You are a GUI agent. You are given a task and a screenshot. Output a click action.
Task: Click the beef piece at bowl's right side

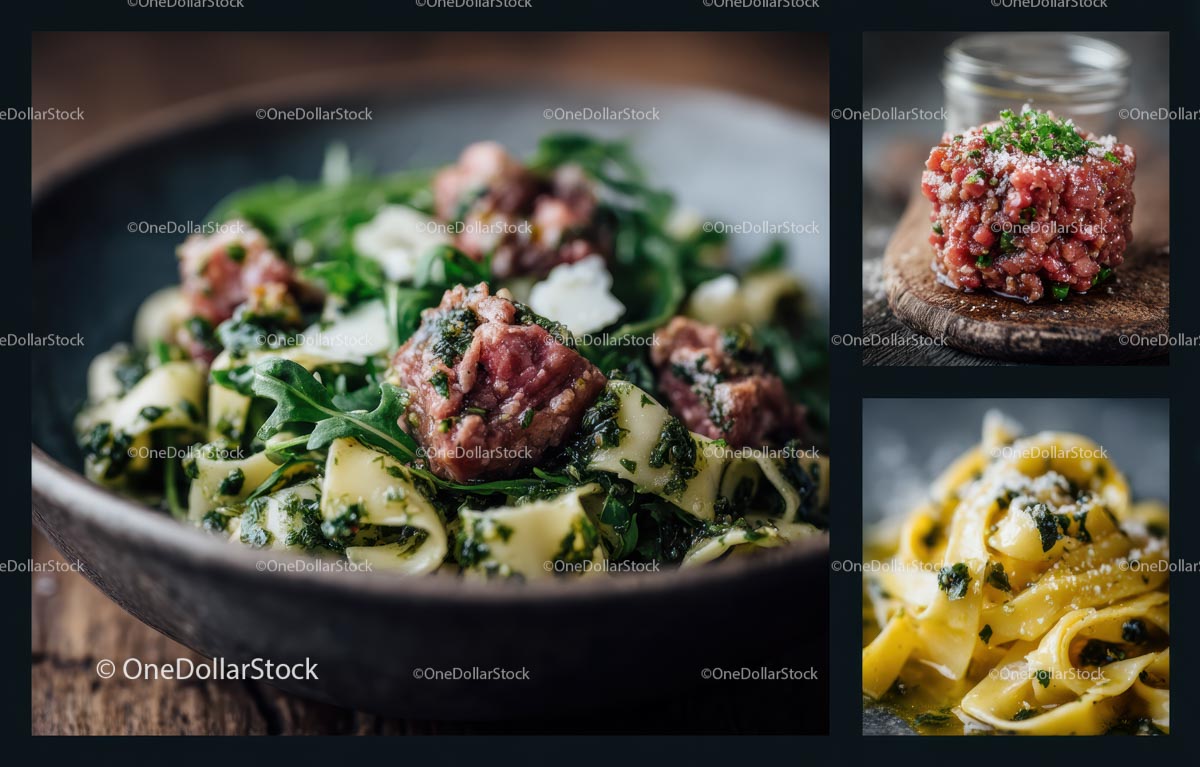pyautogui.click(x=720, y=380)
